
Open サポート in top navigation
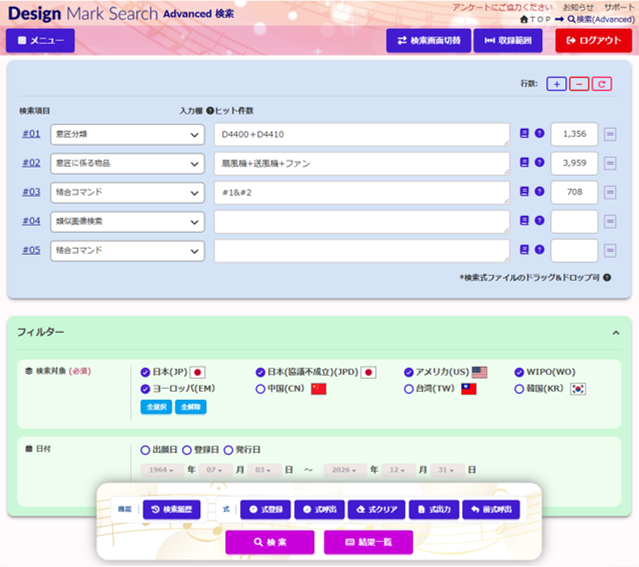click(x=619, y=8)
